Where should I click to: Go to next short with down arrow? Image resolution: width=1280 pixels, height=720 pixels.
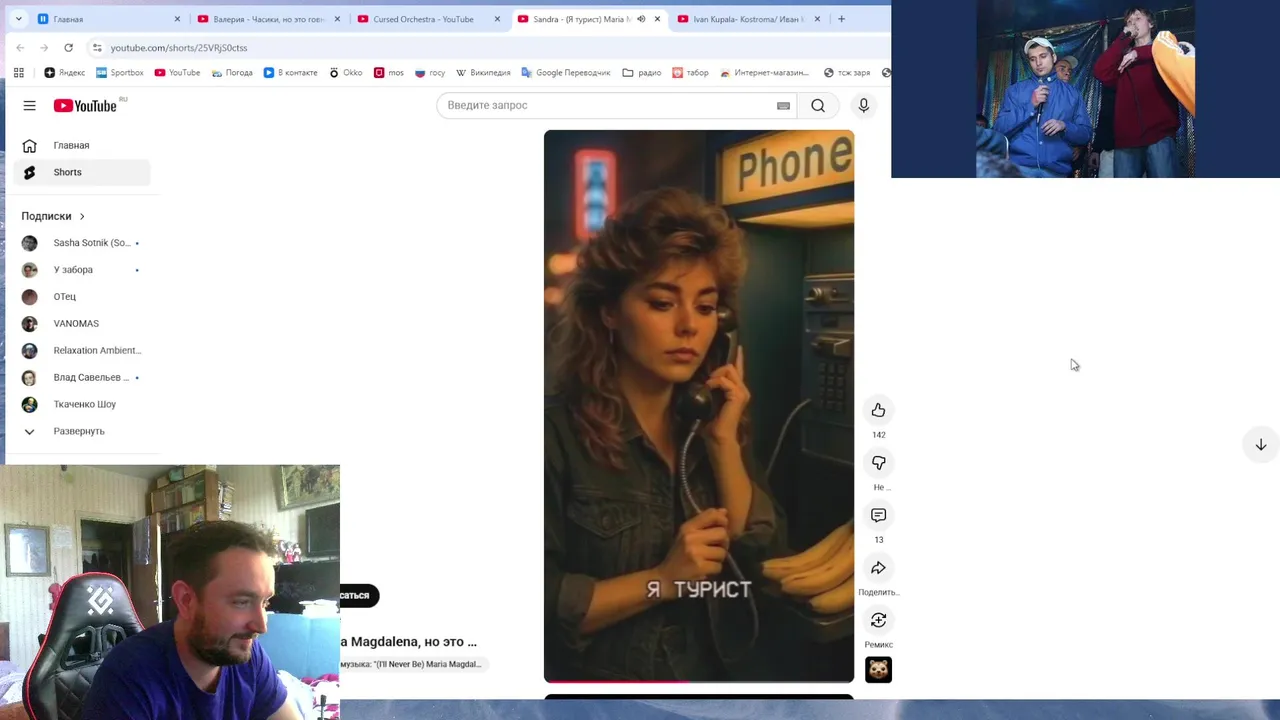tap(1261, 445)
